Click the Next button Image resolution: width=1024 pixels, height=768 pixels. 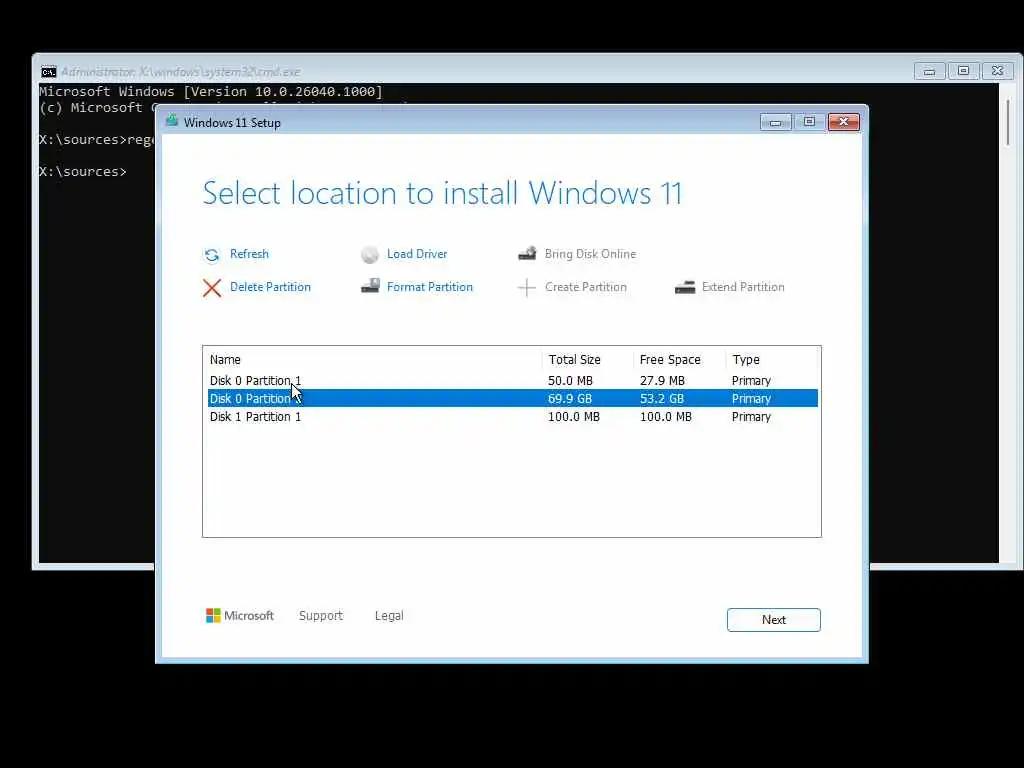click(774, 620)
